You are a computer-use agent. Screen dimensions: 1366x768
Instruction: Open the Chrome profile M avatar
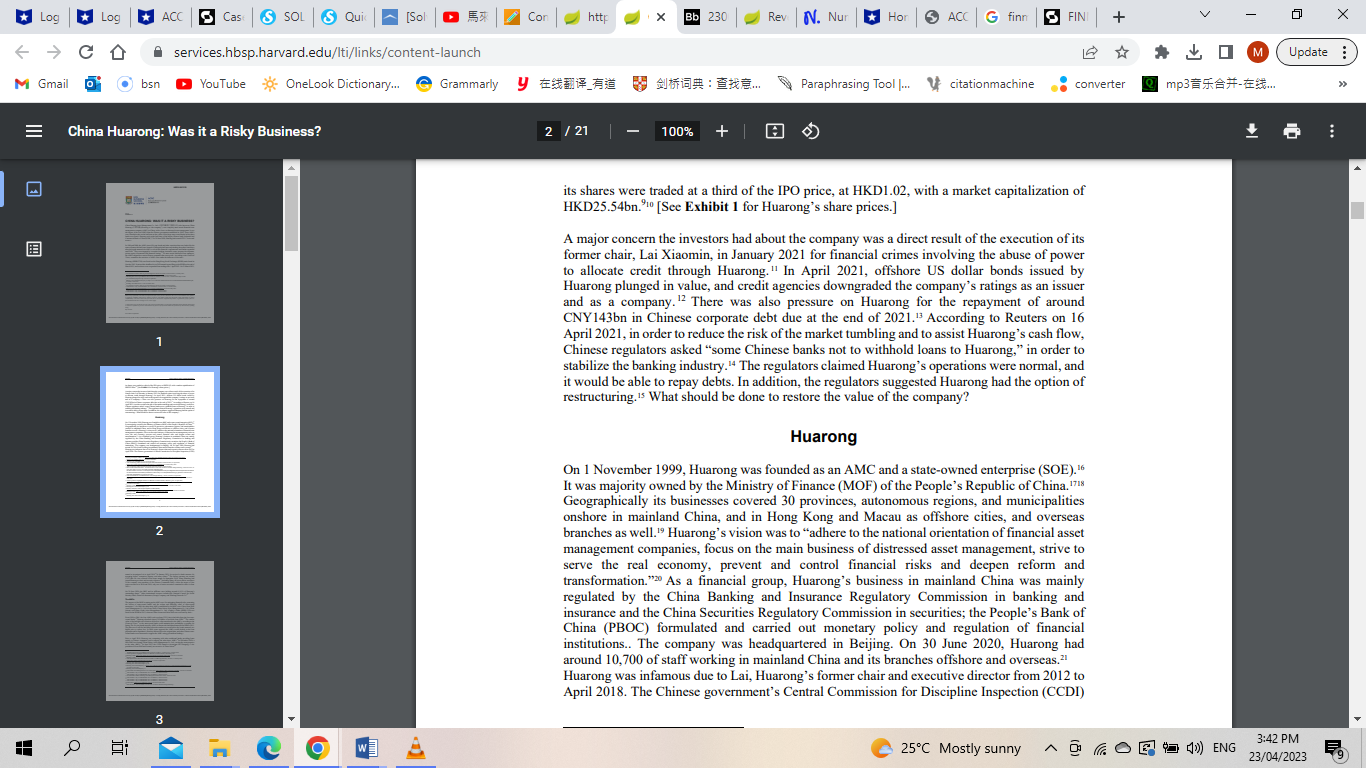(x=1258, y=52)
